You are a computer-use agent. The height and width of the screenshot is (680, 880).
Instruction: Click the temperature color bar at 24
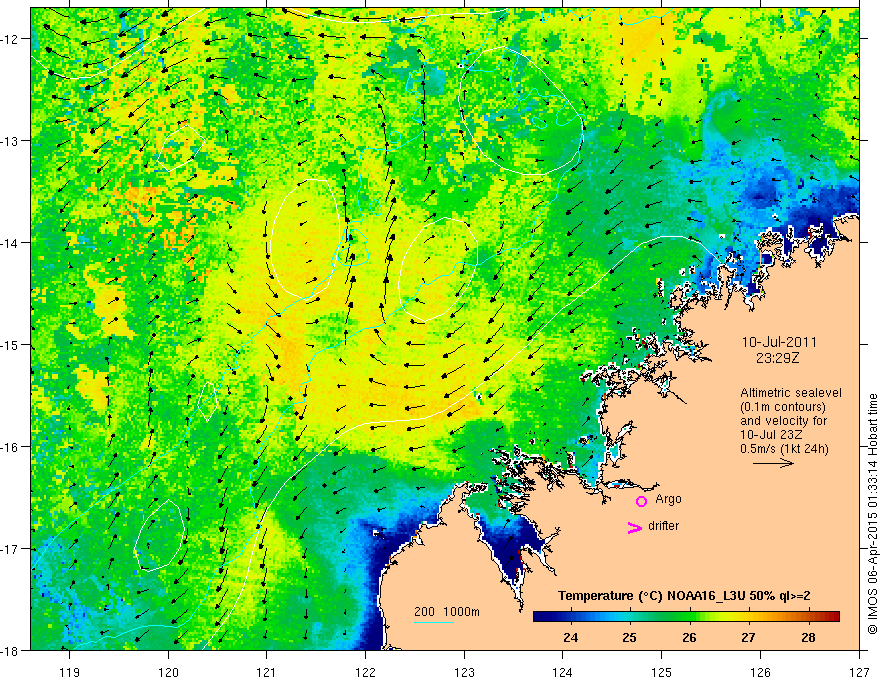coord(571,616)
